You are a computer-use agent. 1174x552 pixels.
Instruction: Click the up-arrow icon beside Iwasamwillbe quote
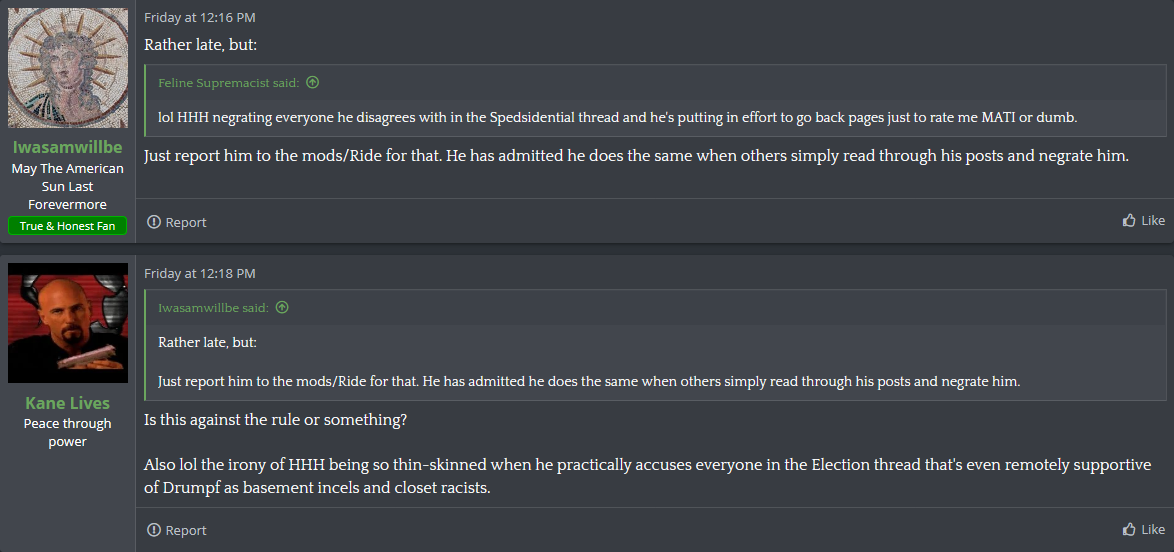click(x=282, y=307)
